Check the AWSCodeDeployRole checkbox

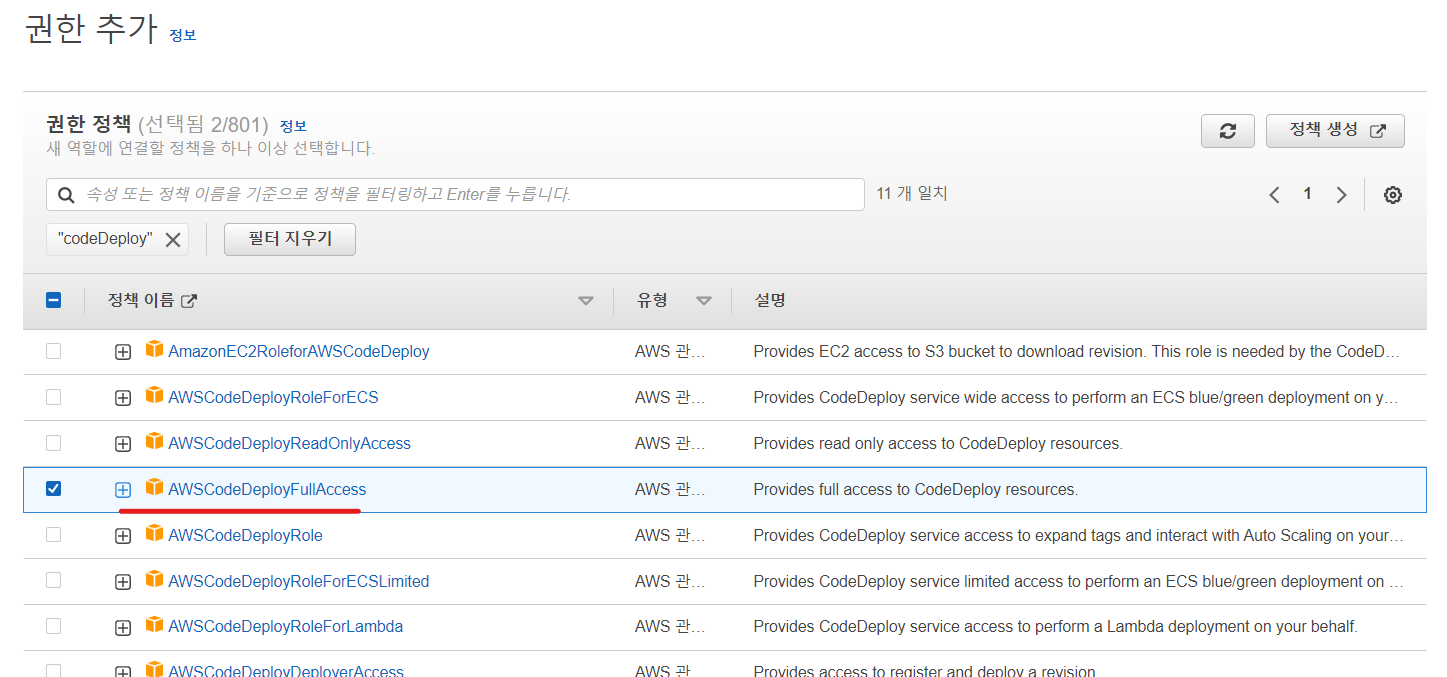tap(54, 535)
